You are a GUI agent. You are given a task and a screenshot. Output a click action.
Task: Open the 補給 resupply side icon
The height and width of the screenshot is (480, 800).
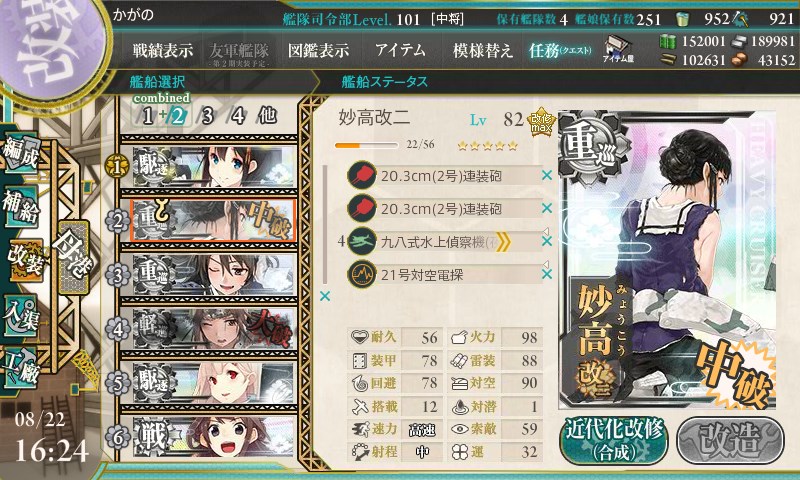coord(21,206)
